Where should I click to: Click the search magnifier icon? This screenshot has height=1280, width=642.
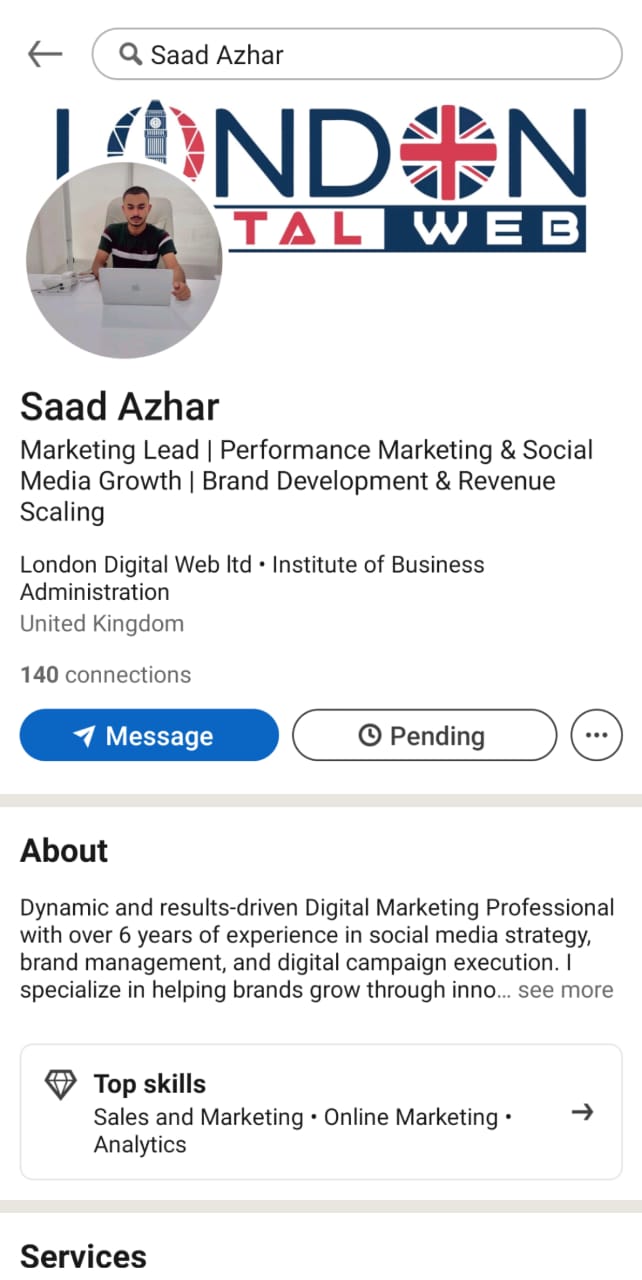pos(130,54)
